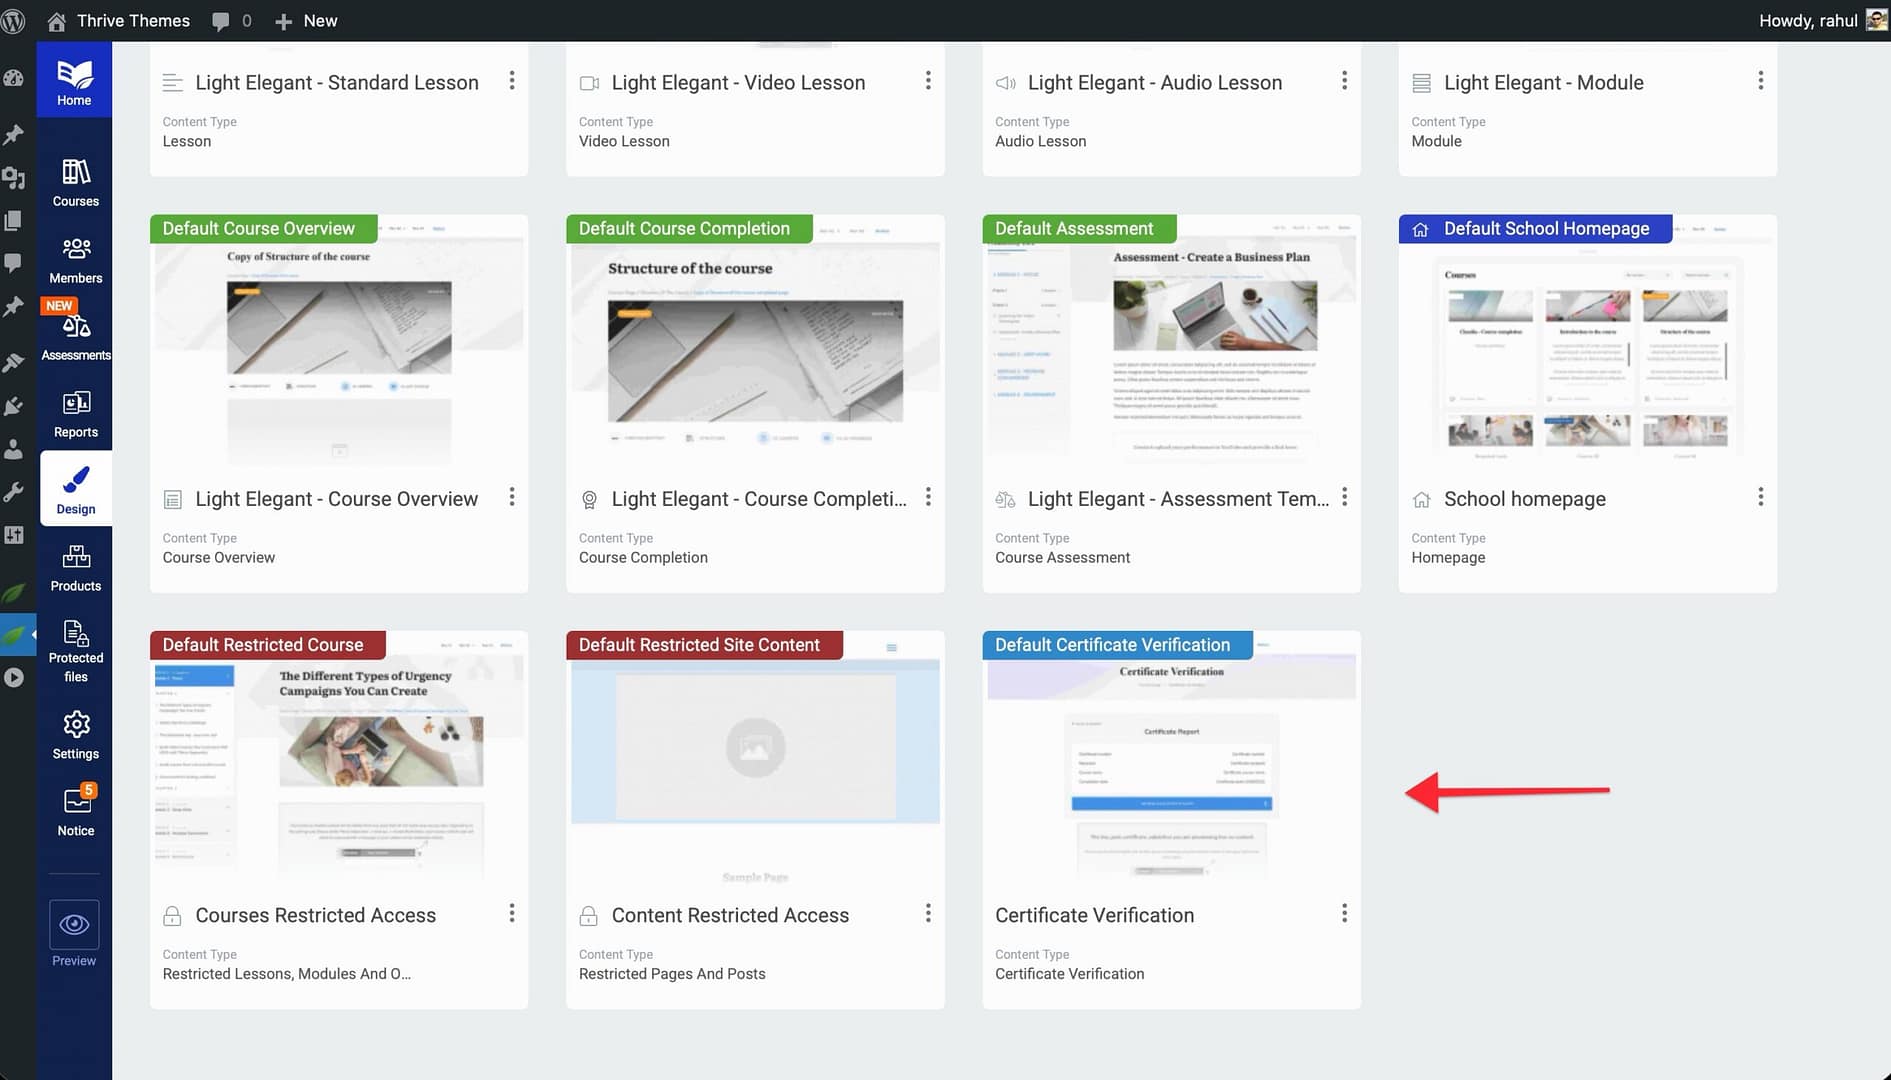Select the Products sidebar icon
The width and height of the screenshot is (1891, 1080).
(75, 568)
